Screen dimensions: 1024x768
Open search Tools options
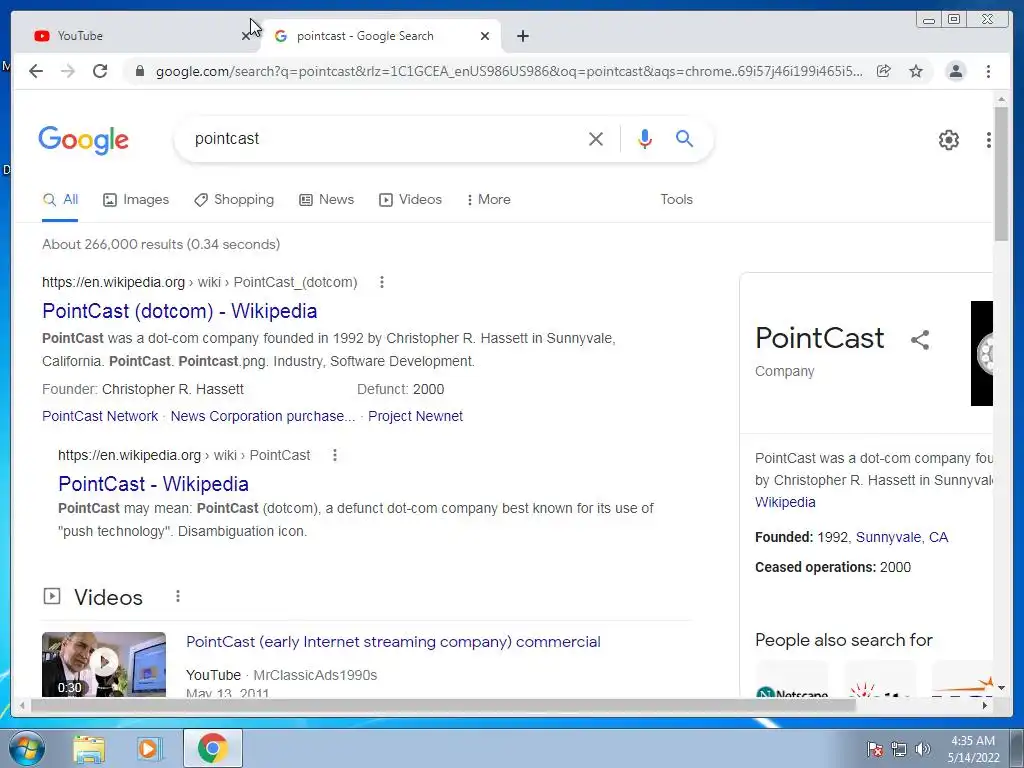(x=677, y=200)
